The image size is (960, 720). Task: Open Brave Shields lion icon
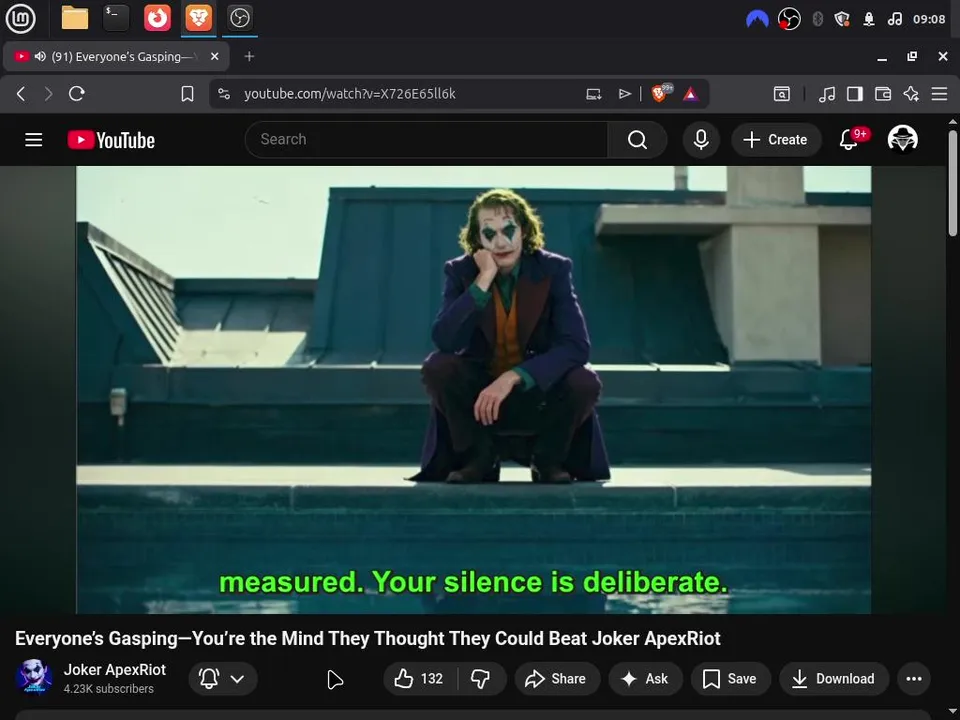click(661, 93)
